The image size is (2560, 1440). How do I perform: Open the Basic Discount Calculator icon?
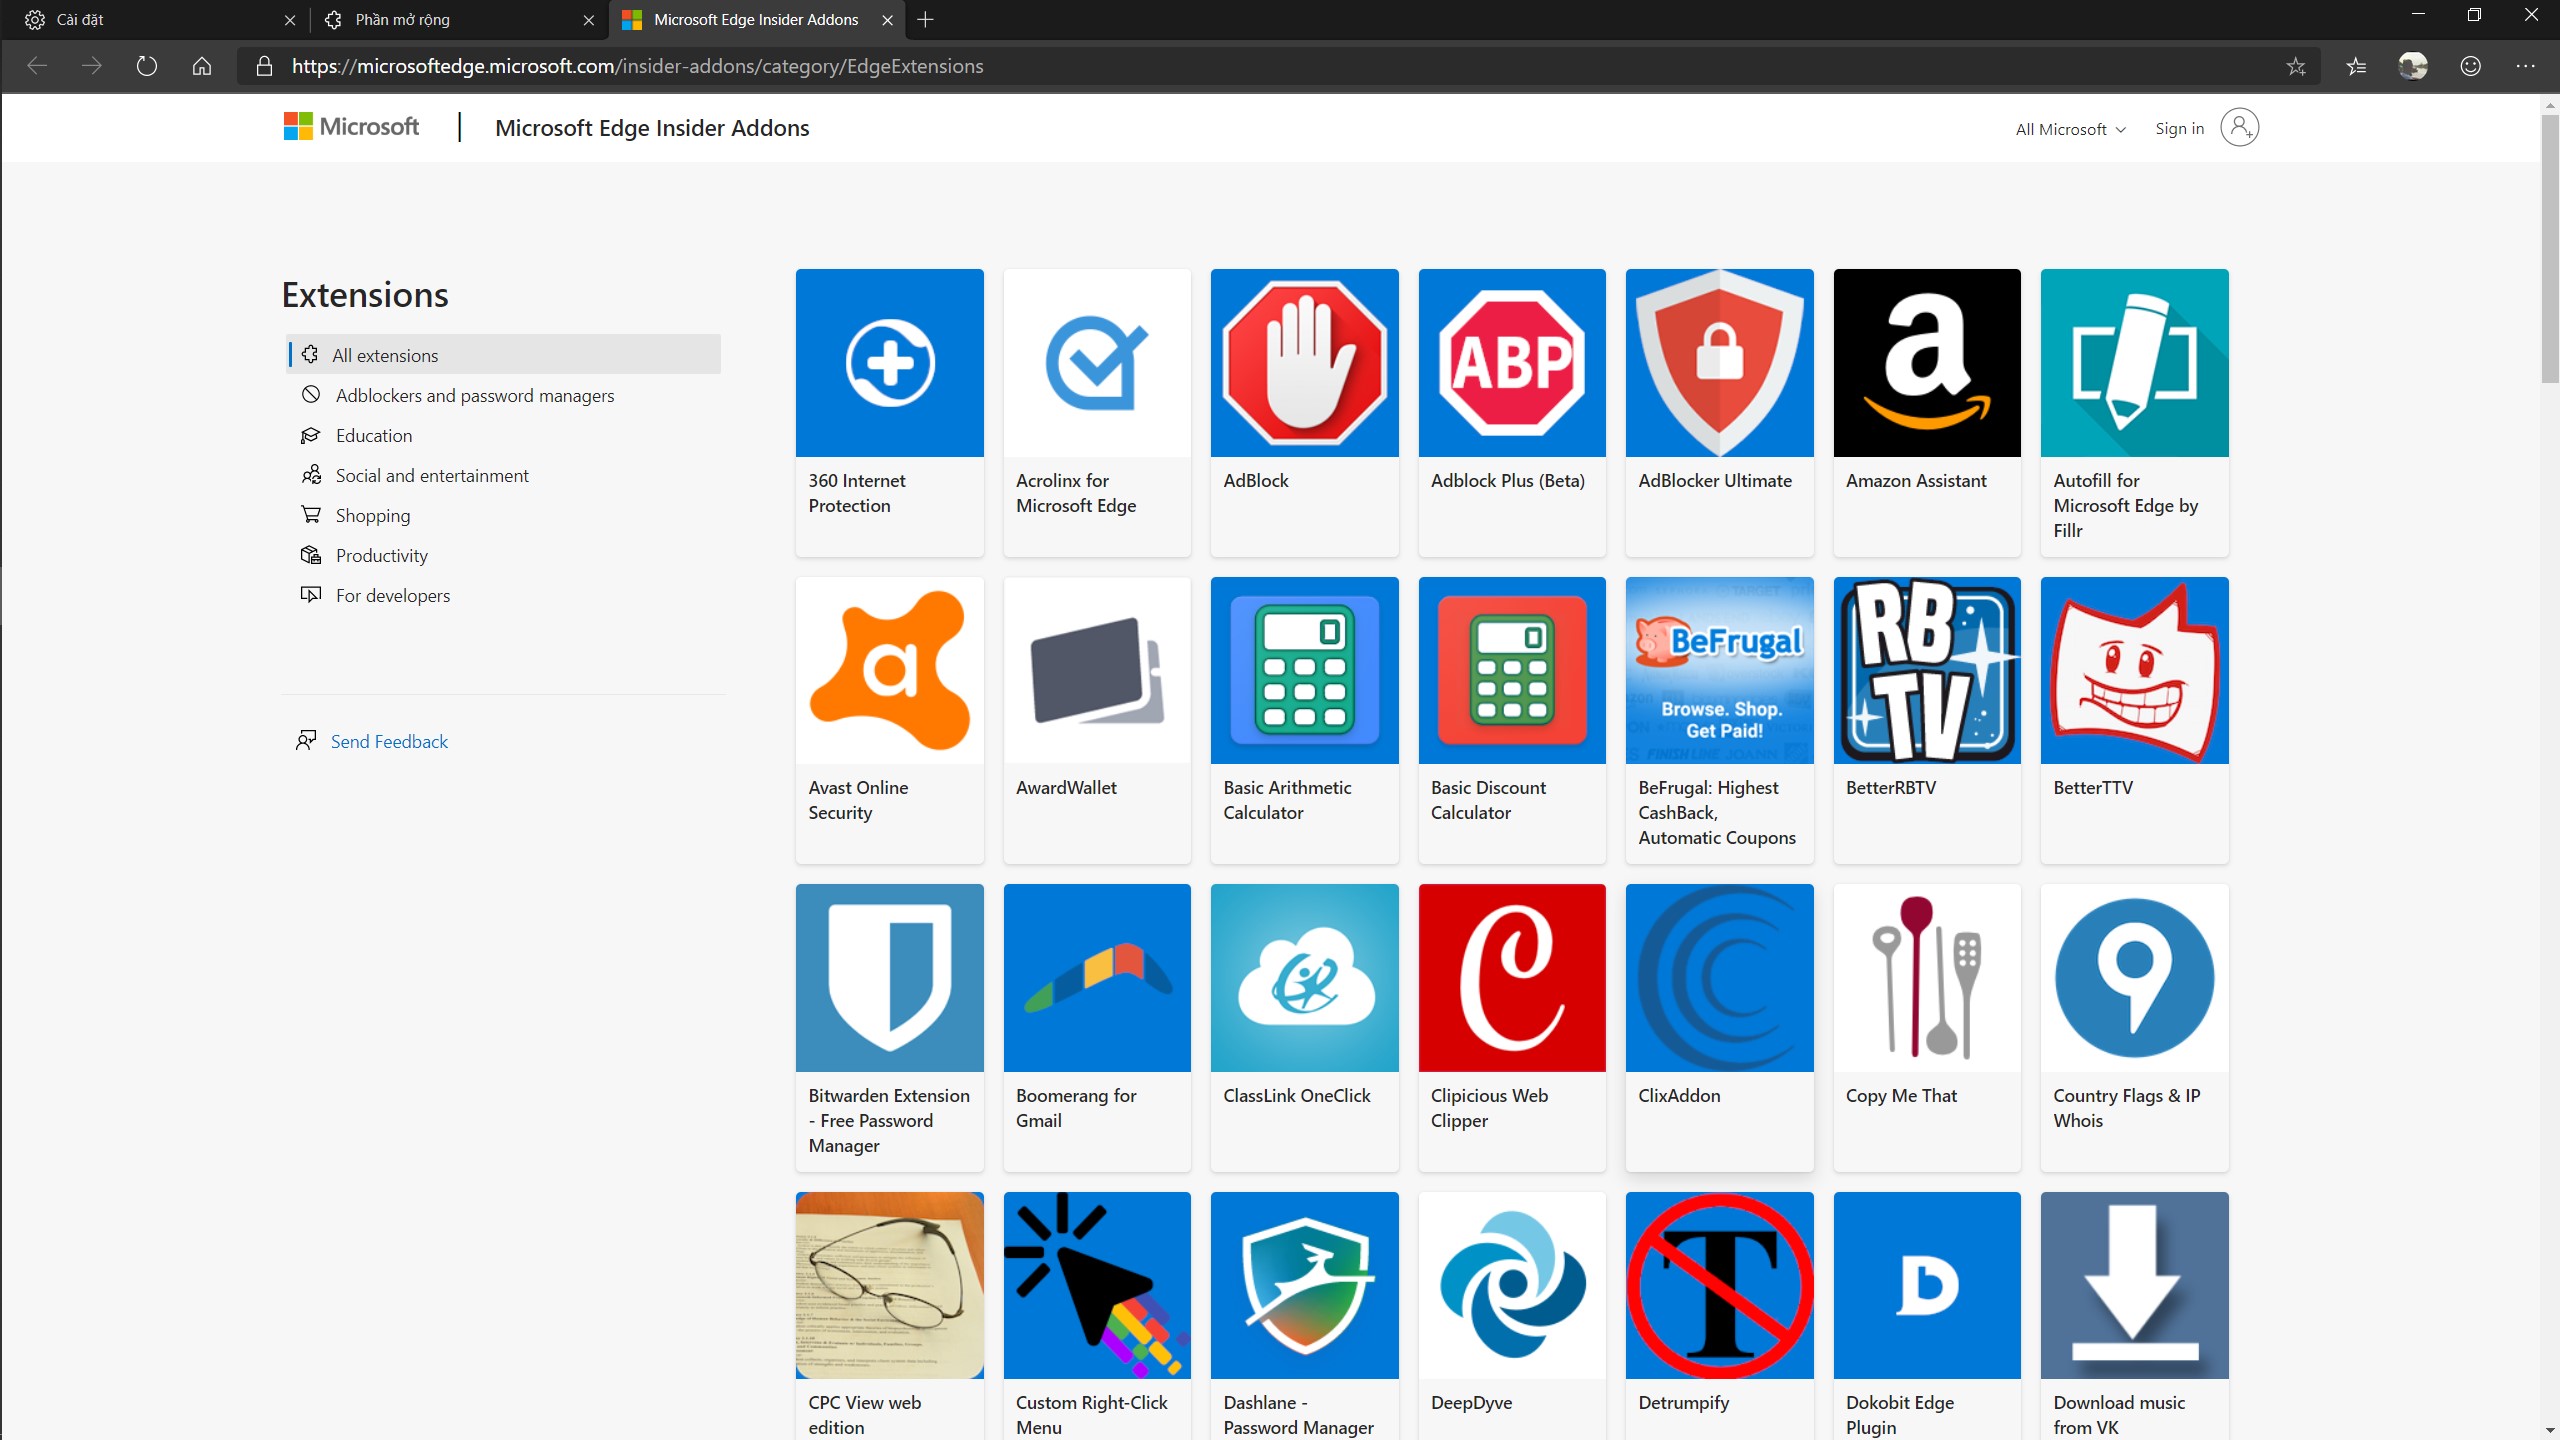[1512, 670]
